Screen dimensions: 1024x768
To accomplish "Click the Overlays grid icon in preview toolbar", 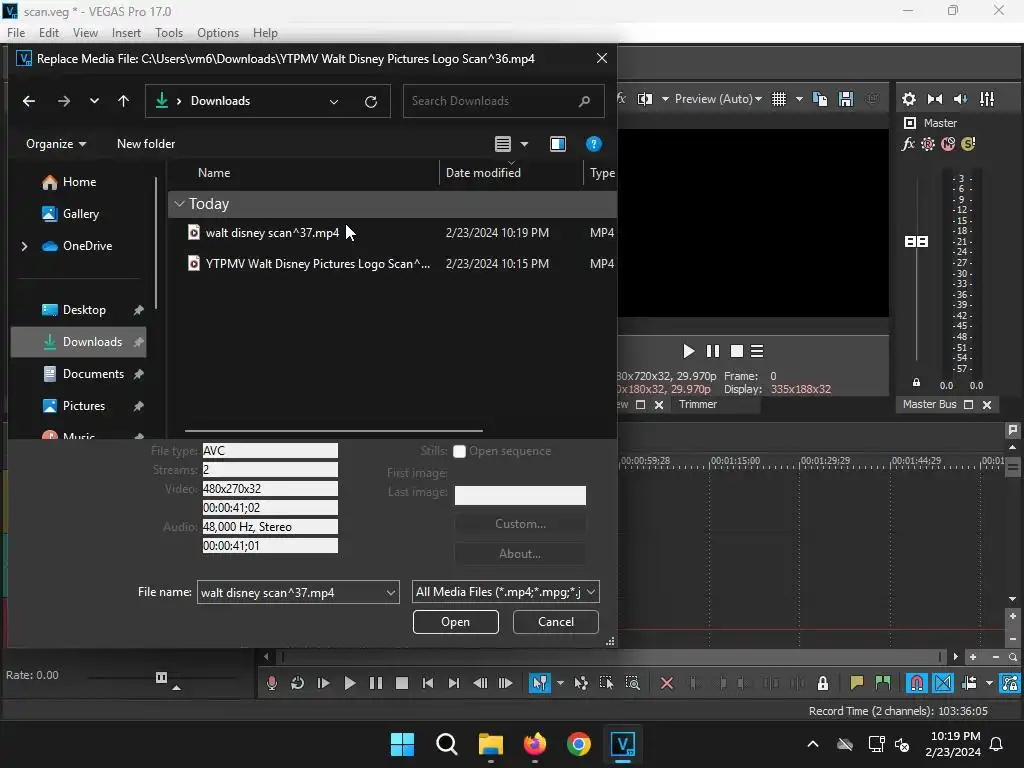I will (779, 99).
